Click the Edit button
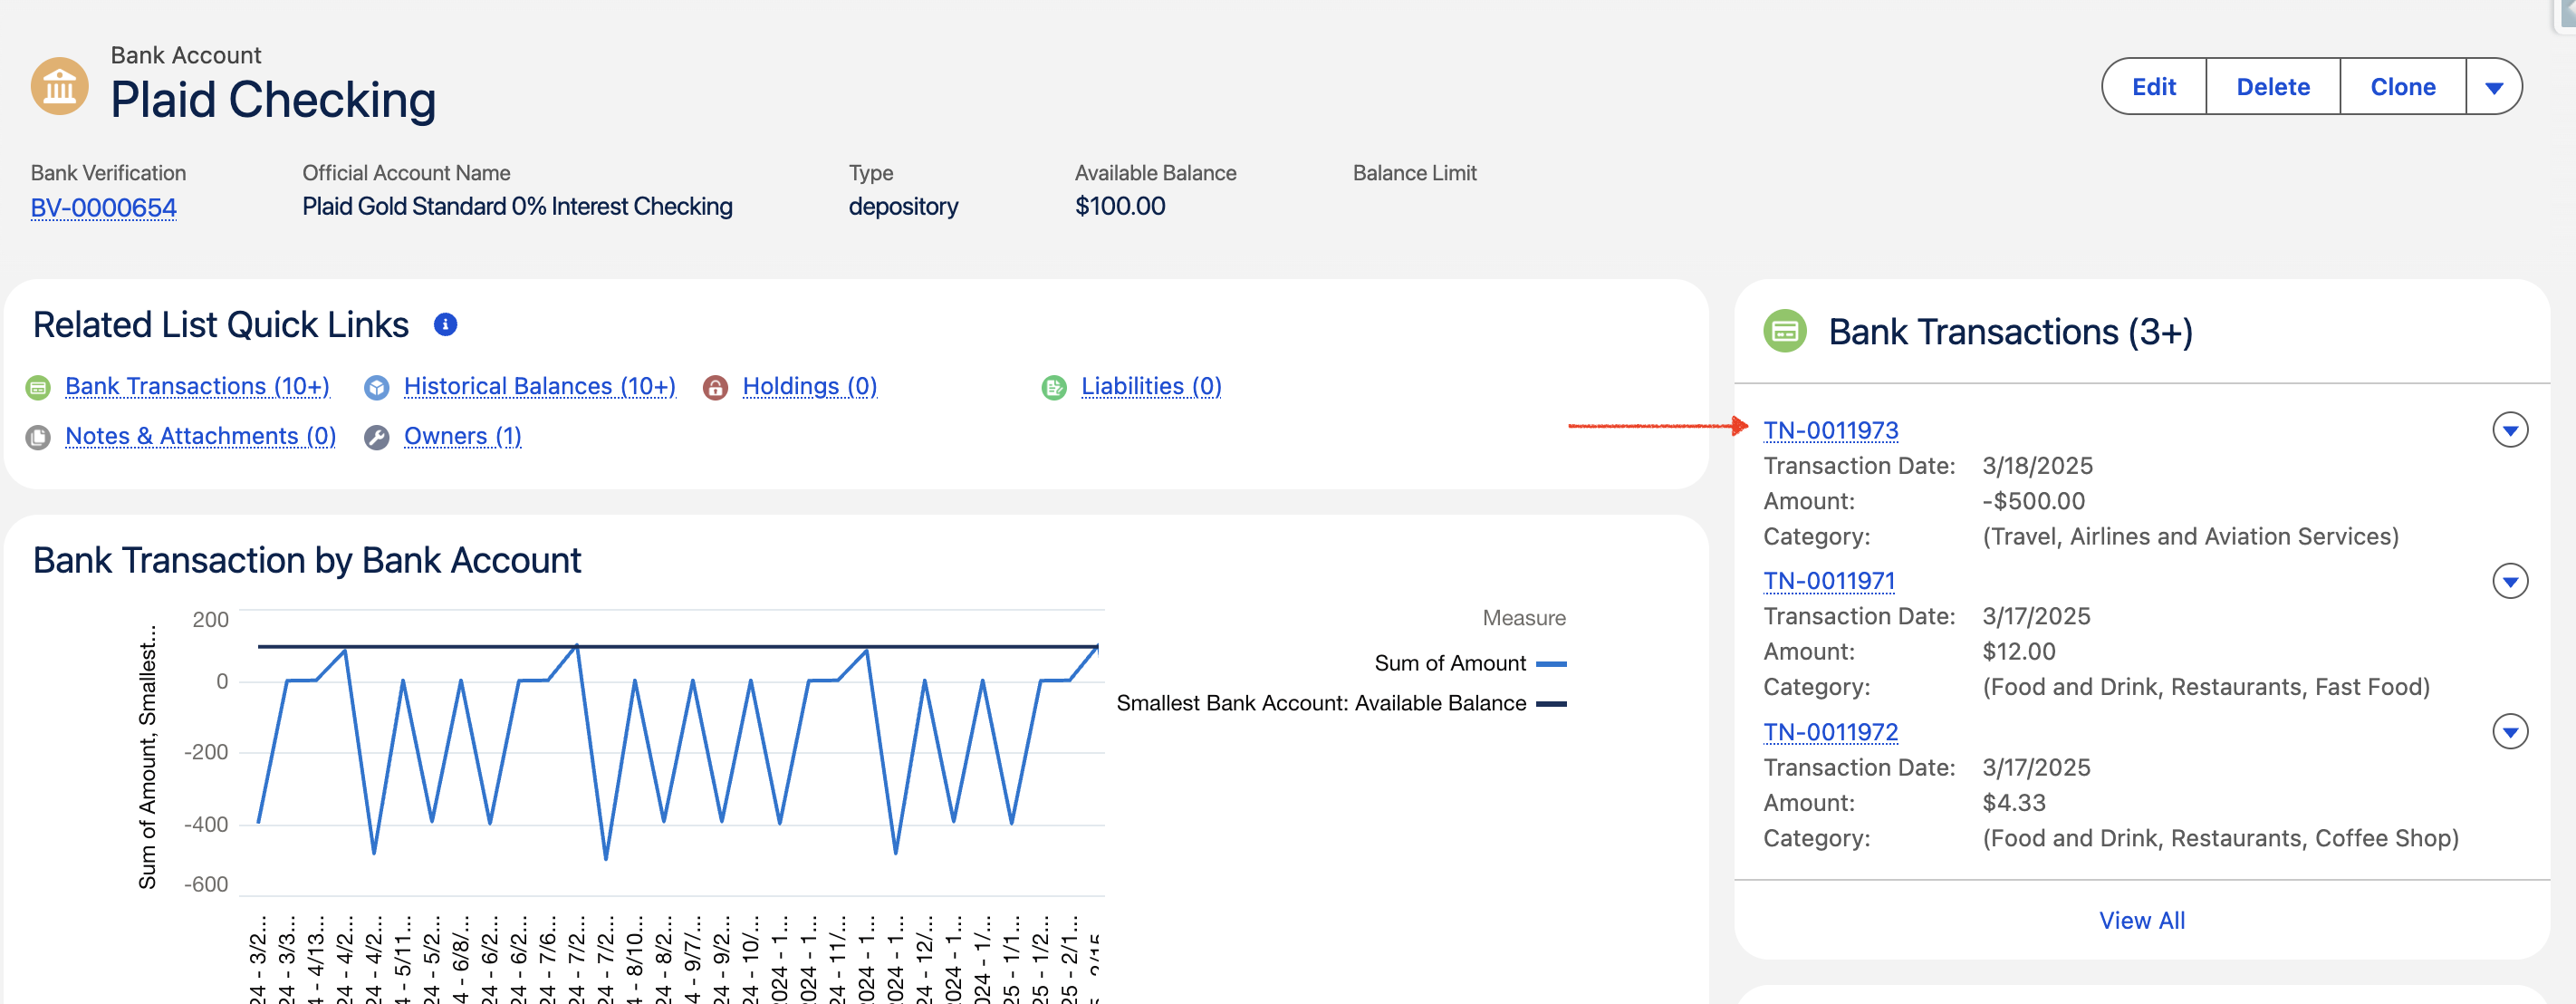This screenshot has width=2576, height=1004. 2154,87
